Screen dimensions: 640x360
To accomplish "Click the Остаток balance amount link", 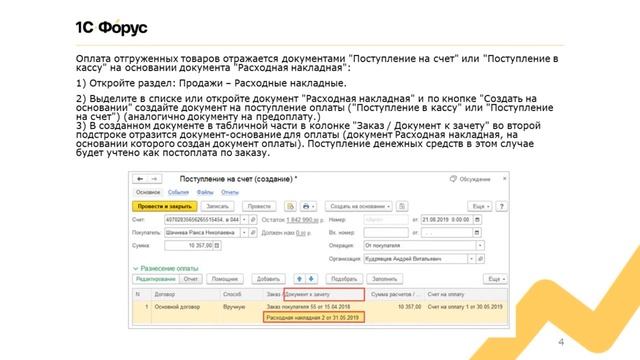I will click(303, 220).
